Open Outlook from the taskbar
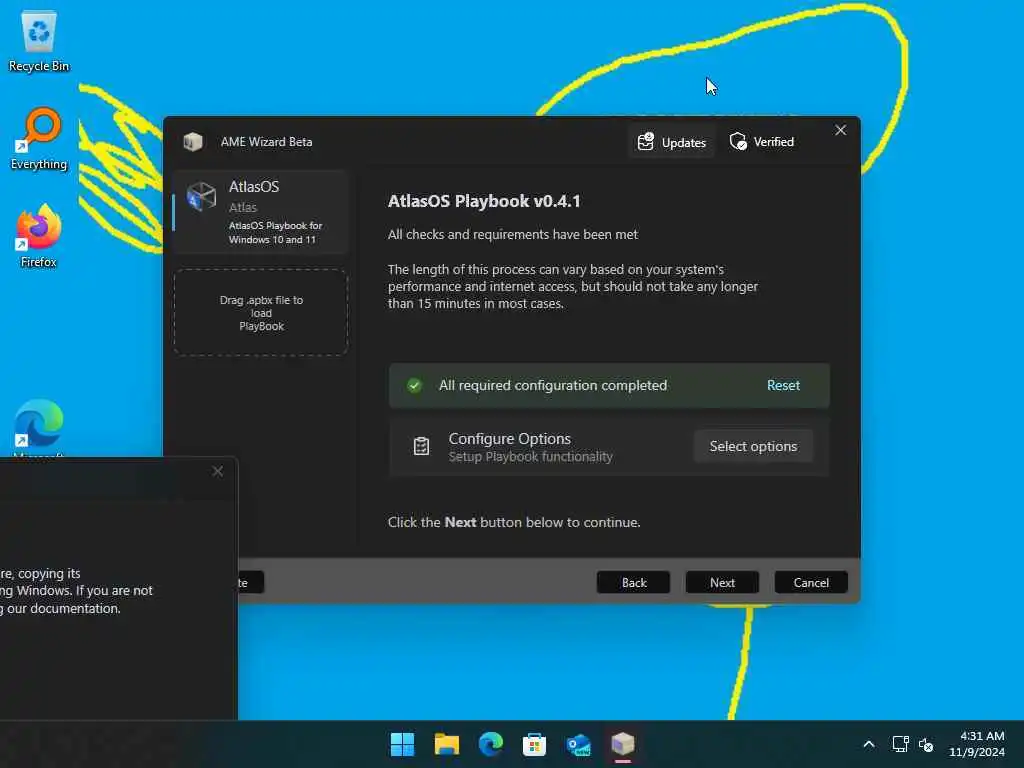The width and height of the screenshot is (1024, 768). pos(579,744)
